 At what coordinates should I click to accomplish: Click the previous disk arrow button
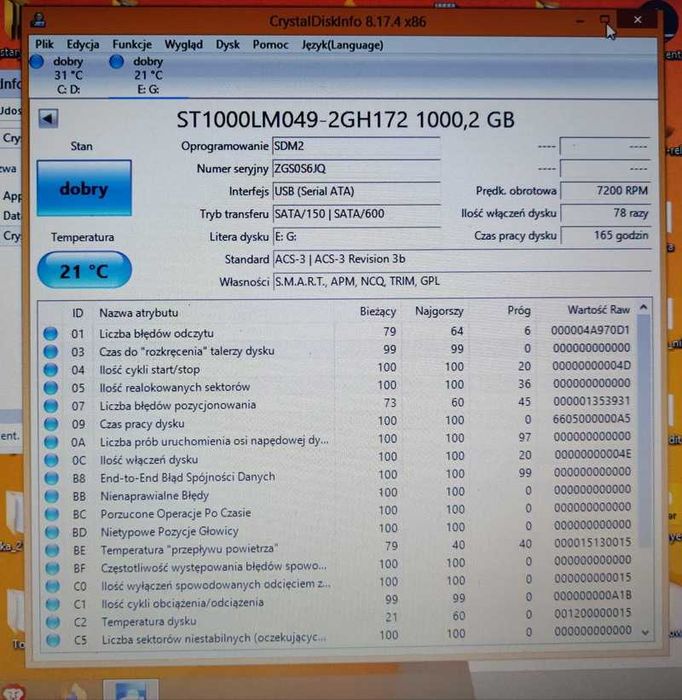(x=48, y=119)
